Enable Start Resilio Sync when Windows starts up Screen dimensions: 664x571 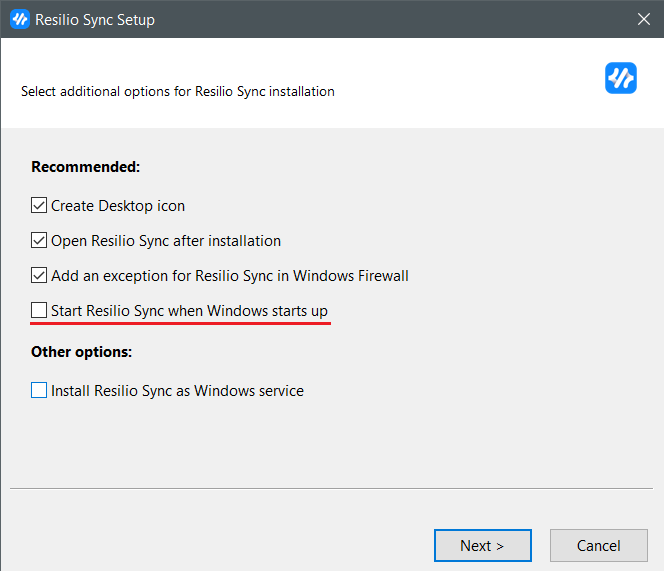(x=39, y=310)
